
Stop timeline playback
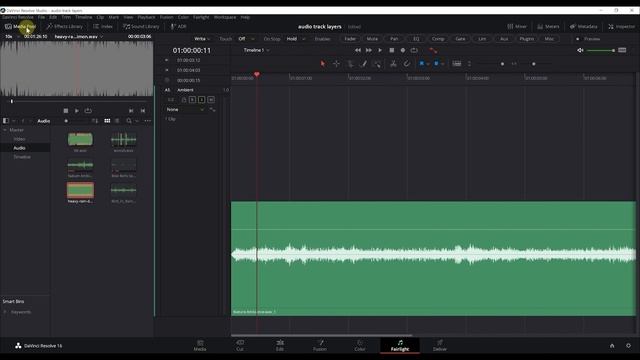click(x=391, y=50)
